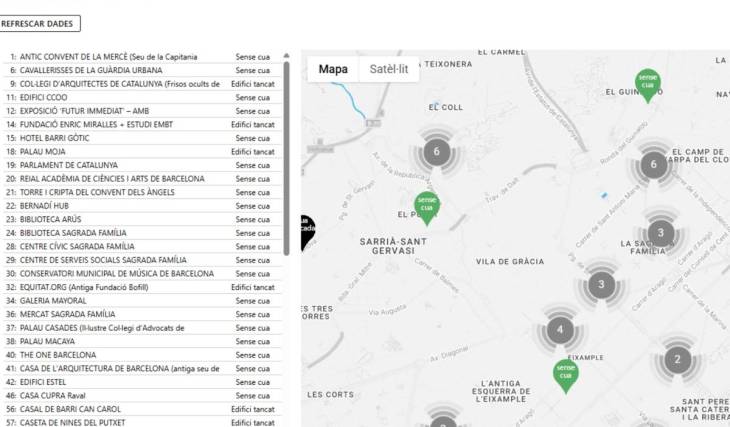Select EQUITAT.ORG (Antiga Fundació Bofill) row
Viewport: 730px width, 427px height.
142,287
